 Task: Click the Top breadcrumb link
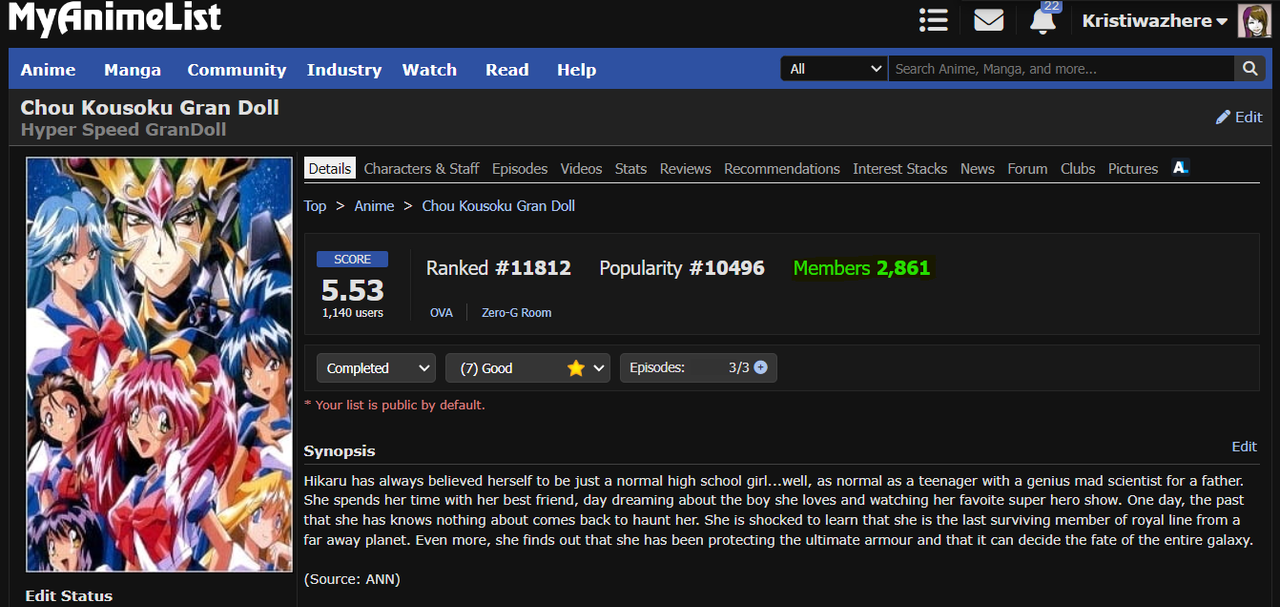(315, 206)
